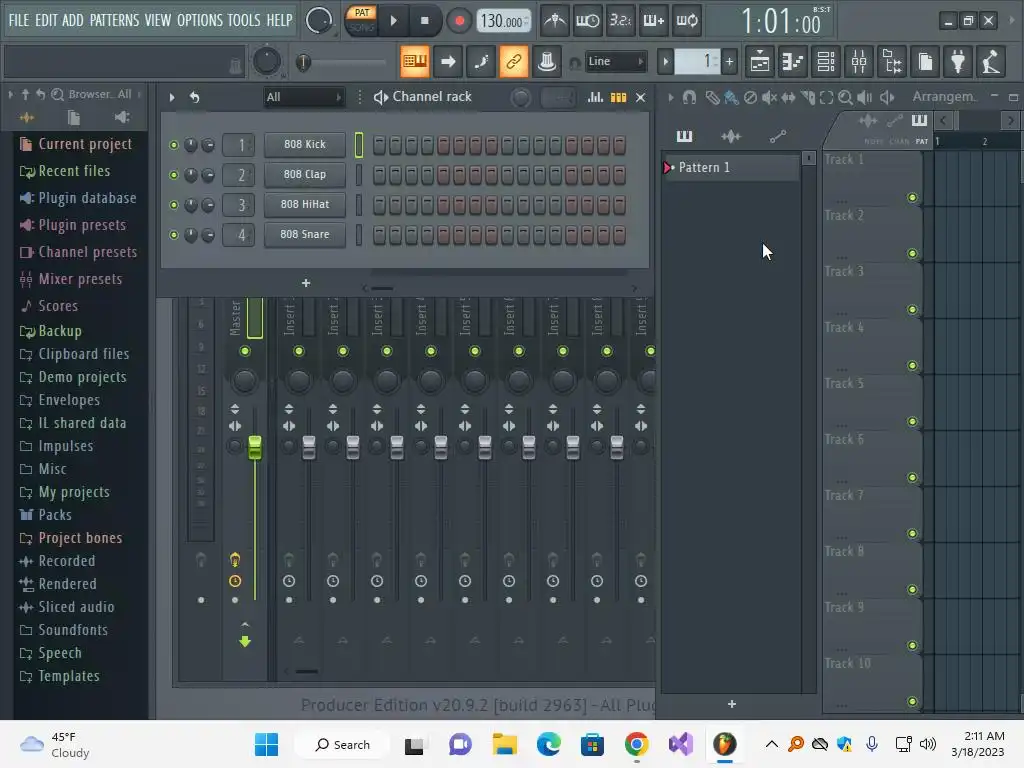Click the 130.000 tempo field

click(503, 21)
